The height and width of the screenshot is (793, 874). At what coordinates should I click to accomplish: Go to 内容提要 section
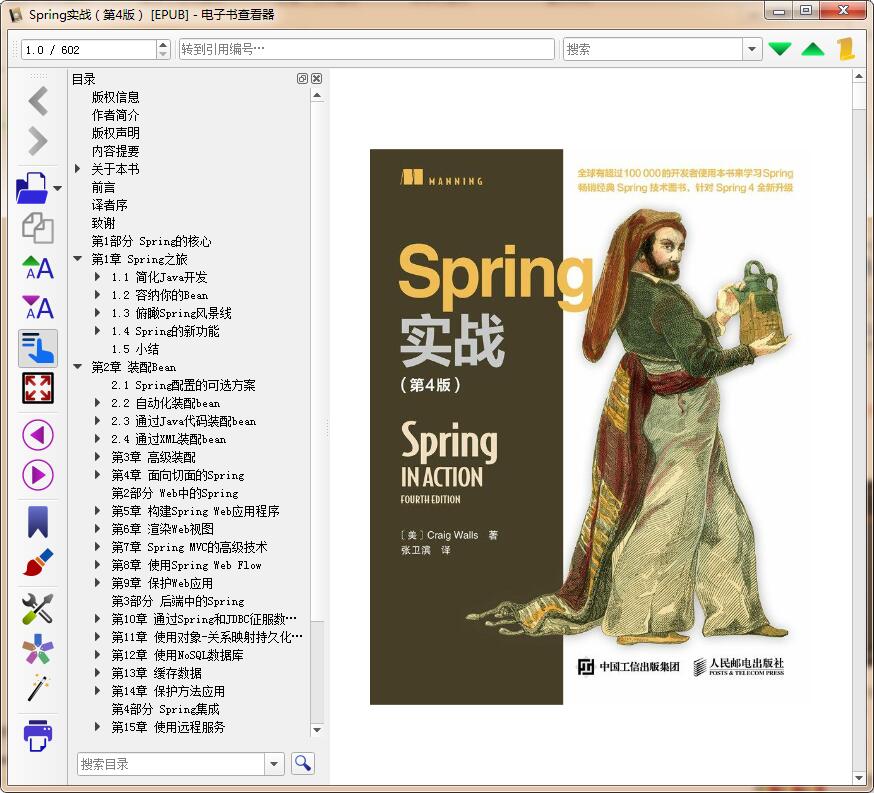pos(115,151)
